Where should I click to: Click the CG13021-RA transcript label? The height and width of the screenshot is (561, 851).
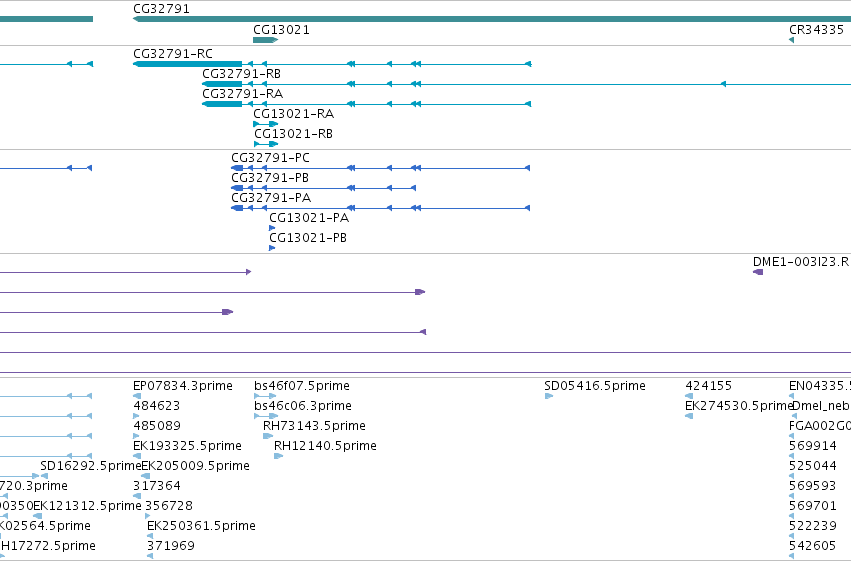(294, 113)
